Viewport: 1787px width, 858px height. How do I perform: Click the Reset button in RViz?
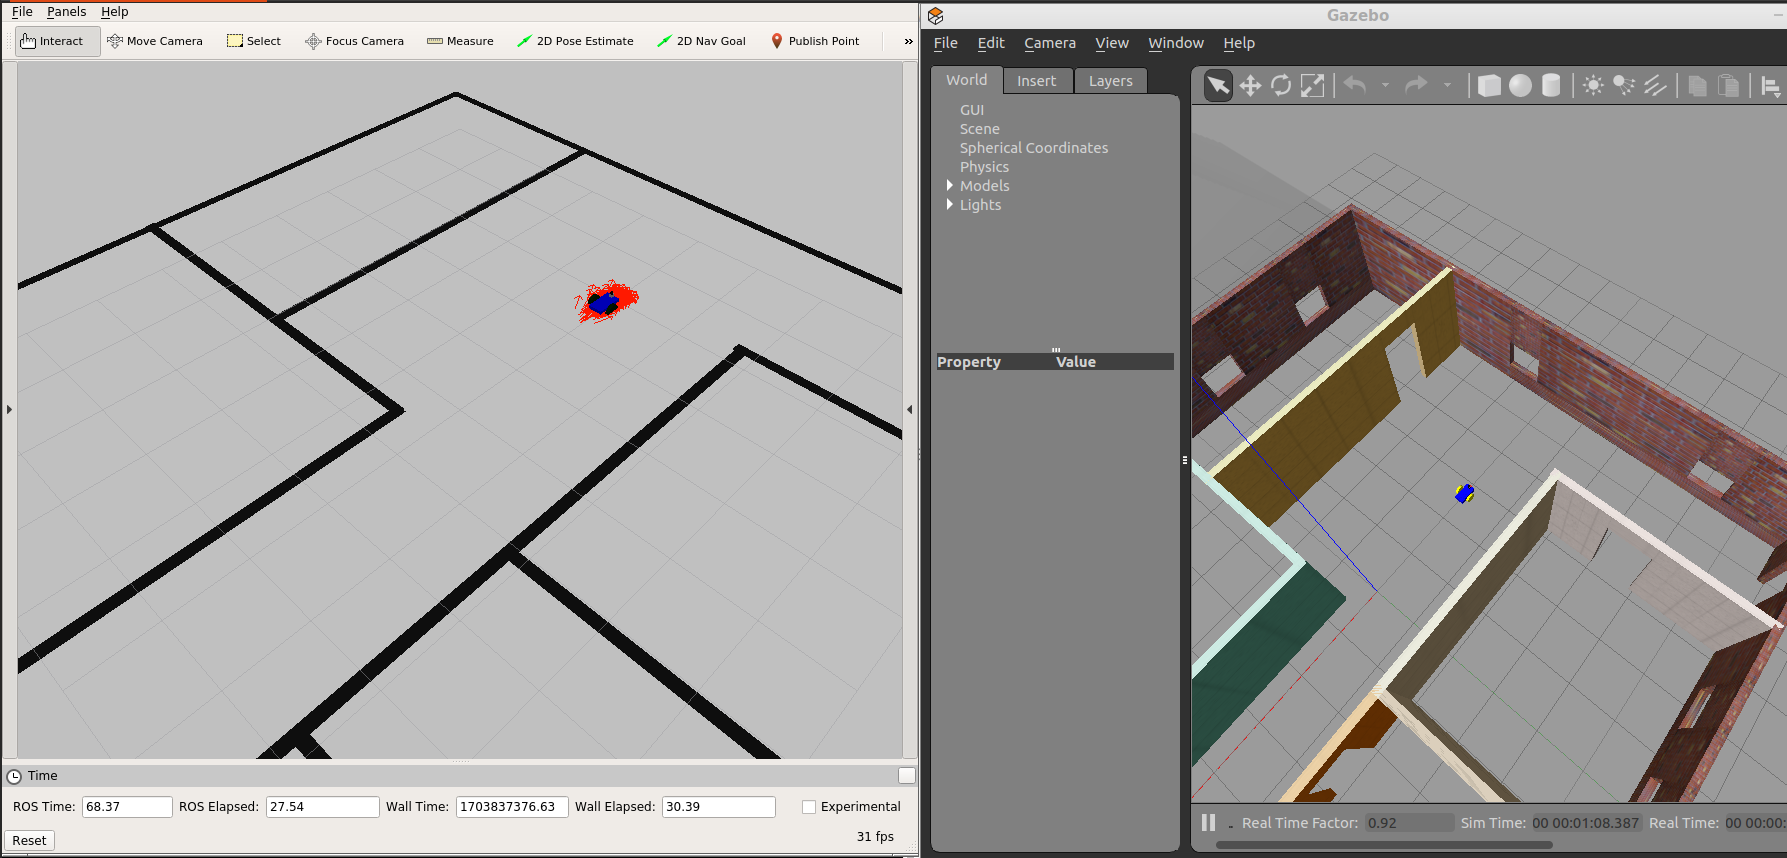coord(29,840)
